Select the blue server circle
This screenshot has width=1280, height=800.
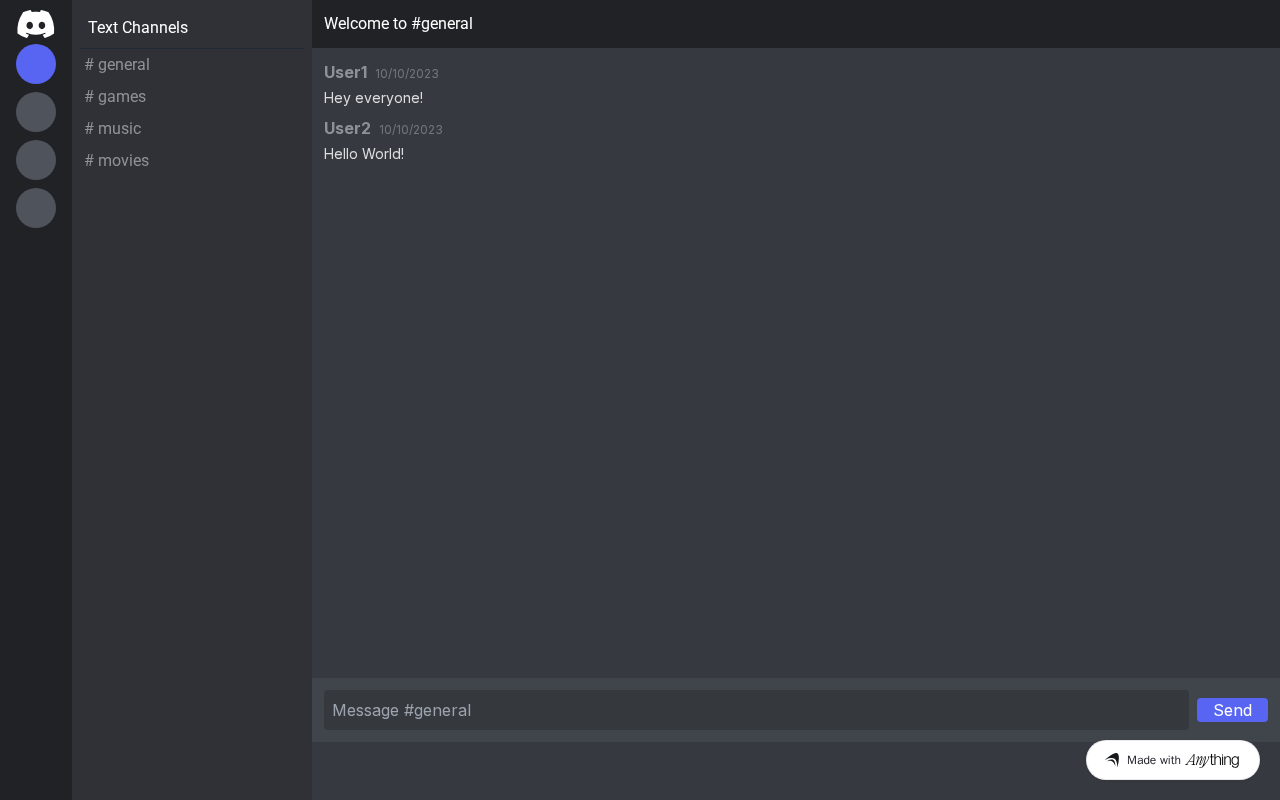click(x=36, y=64)
